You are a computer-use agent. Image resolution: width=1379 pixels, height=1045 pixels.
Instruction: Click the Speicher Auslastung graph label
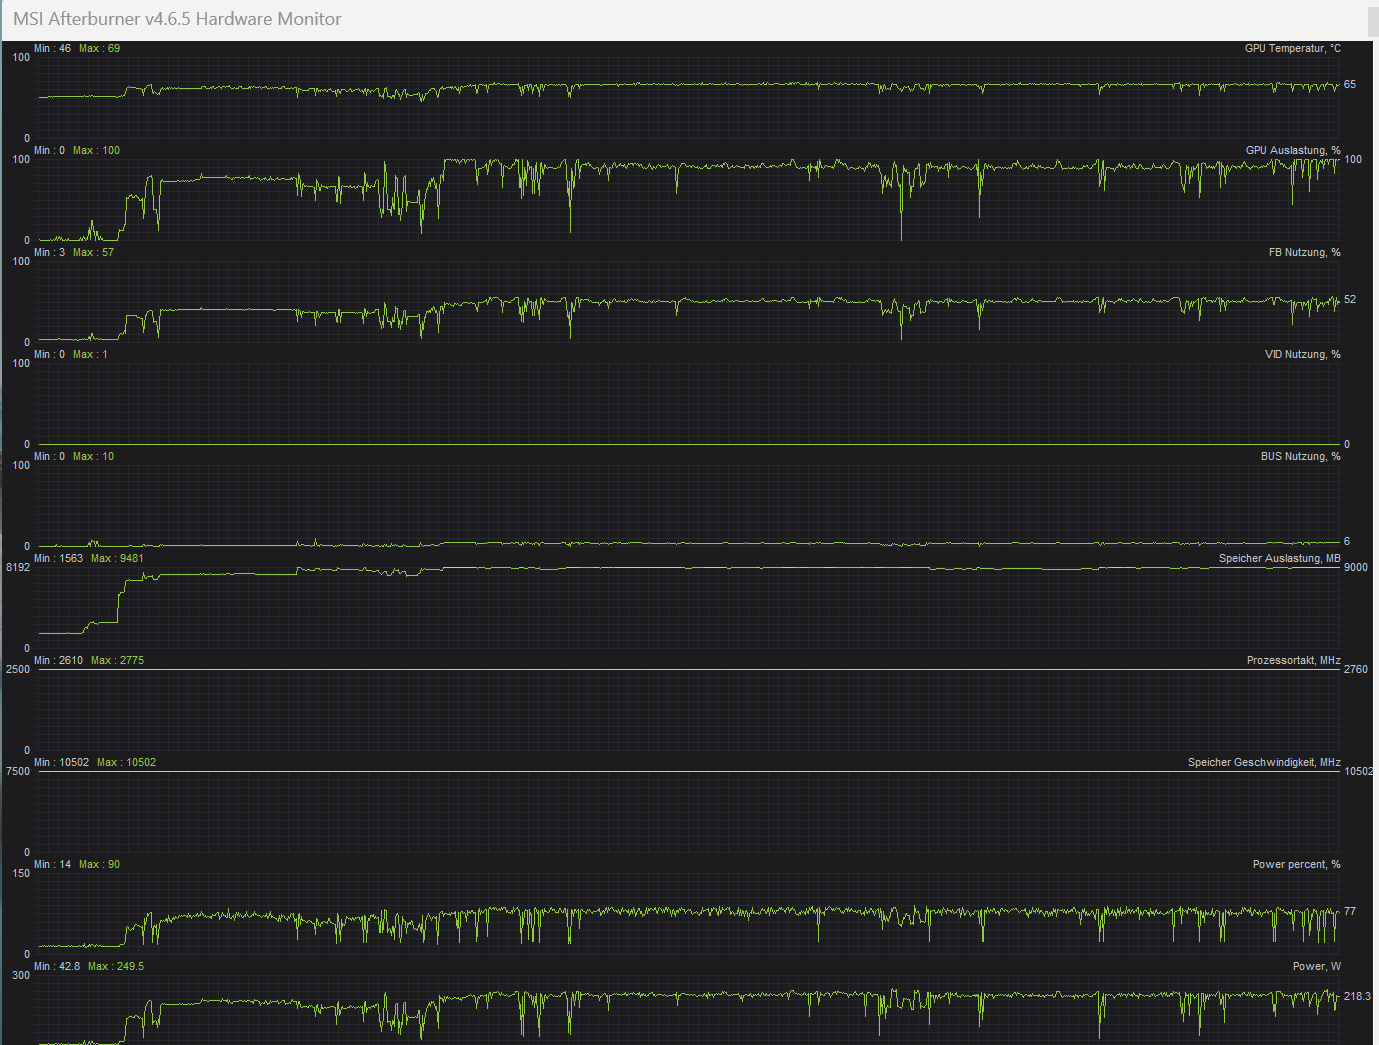pyautogui.click(x=1278, y=558)
